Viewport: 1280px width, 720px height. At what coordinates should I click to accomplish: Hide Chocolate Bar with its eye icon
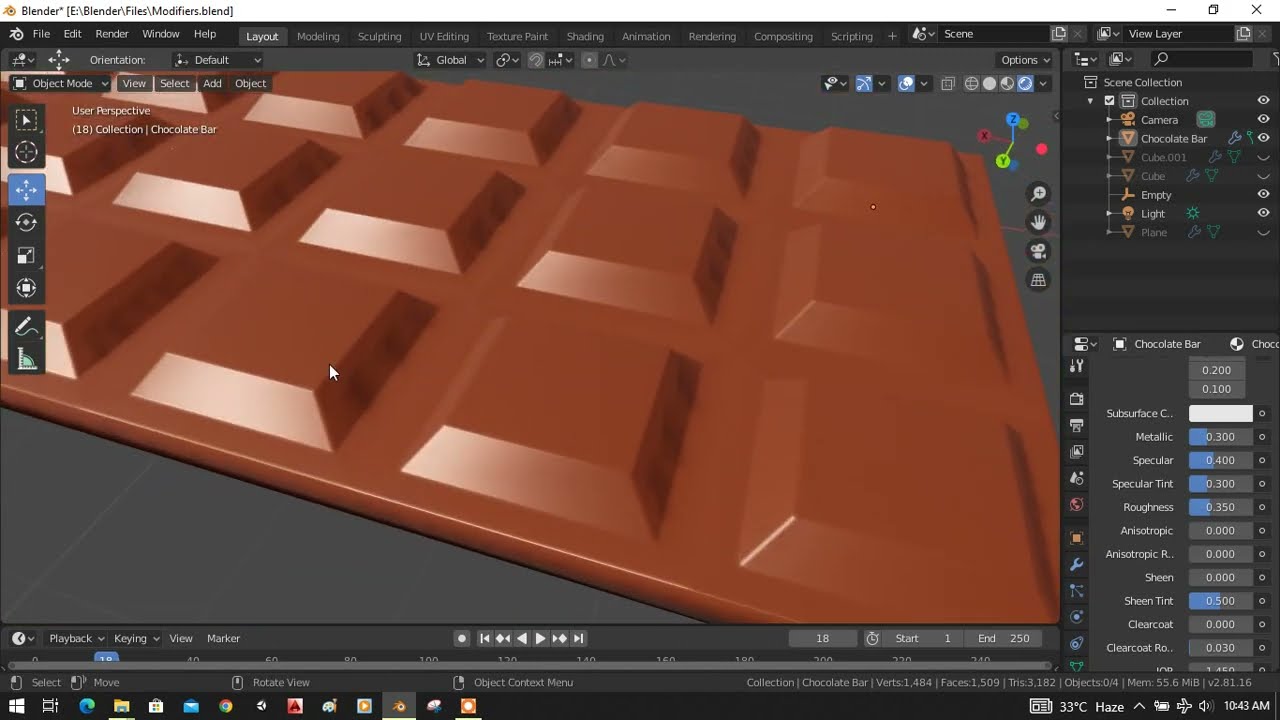(x=1263, y=138)
